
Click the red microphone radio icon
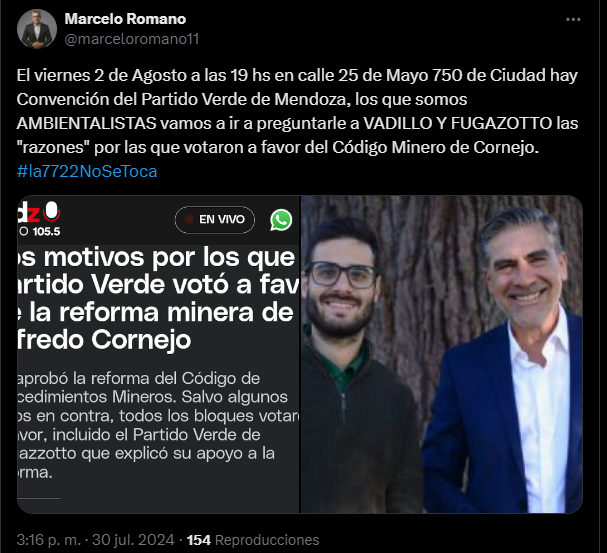click(x=51, y=212)
